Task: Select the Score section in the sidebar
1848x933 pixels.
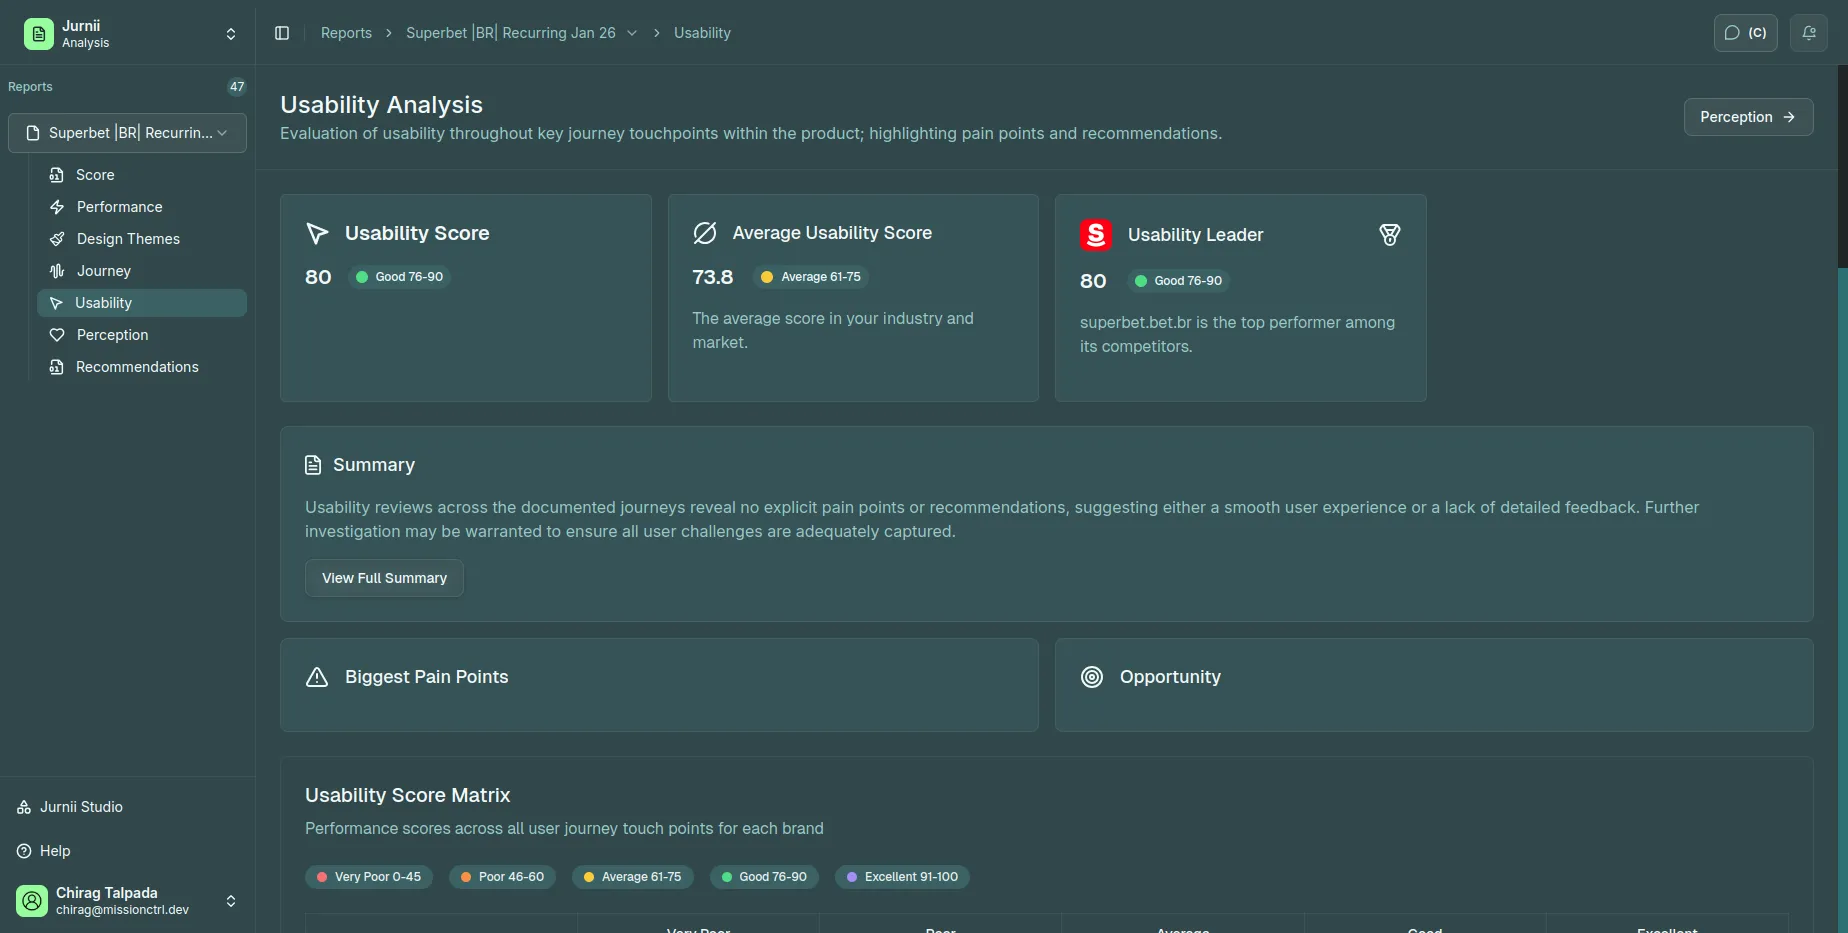Action: pyautogui.click(x=95, y=175)
